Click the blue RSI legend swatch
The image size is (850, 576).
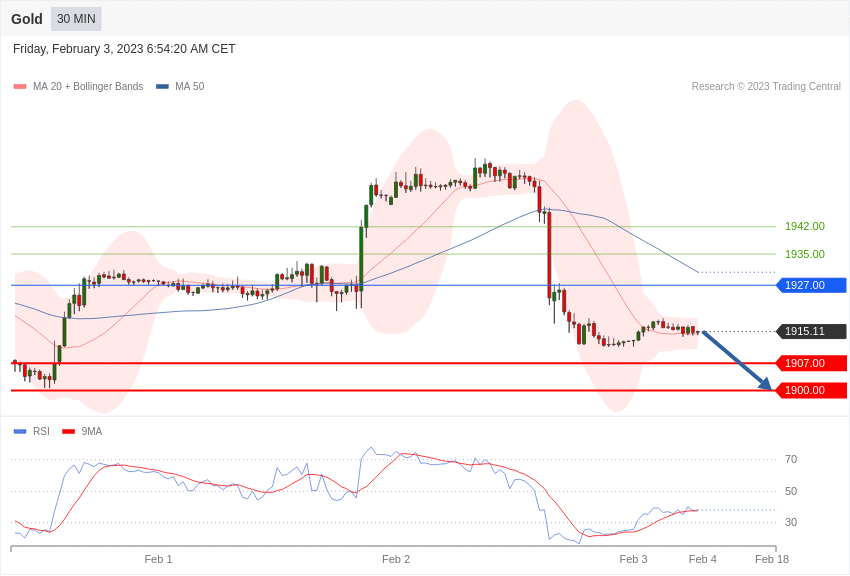pos(20,431)
